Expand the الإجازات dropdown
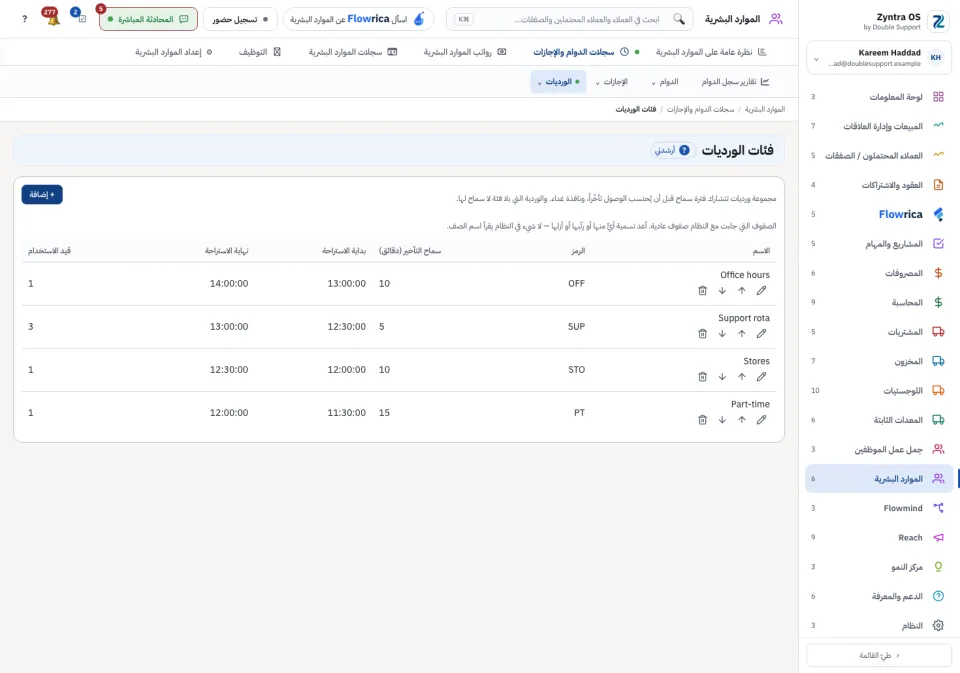 tap(611, 81)
